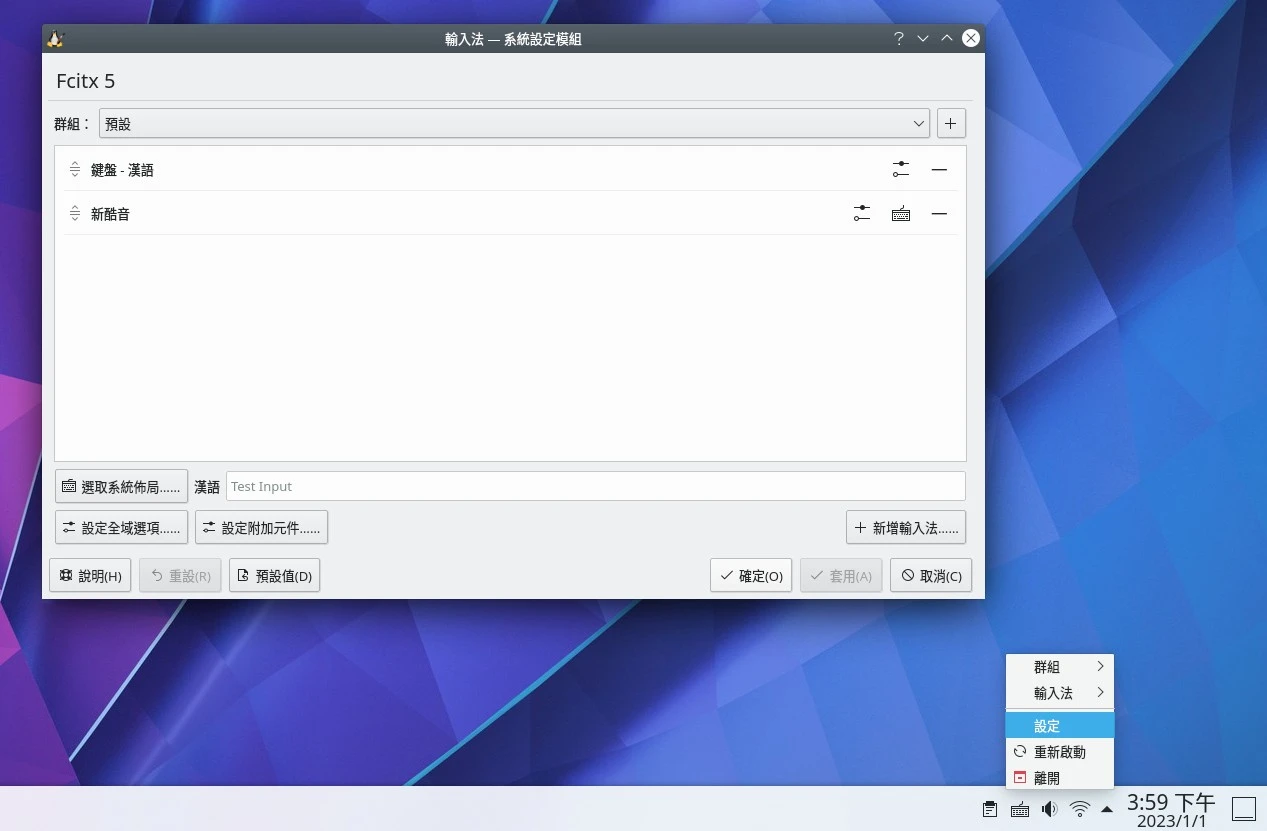Screen dimensions: 1267x831
Task: Click the clipboard icon in system tray
Action: [989, 809]
